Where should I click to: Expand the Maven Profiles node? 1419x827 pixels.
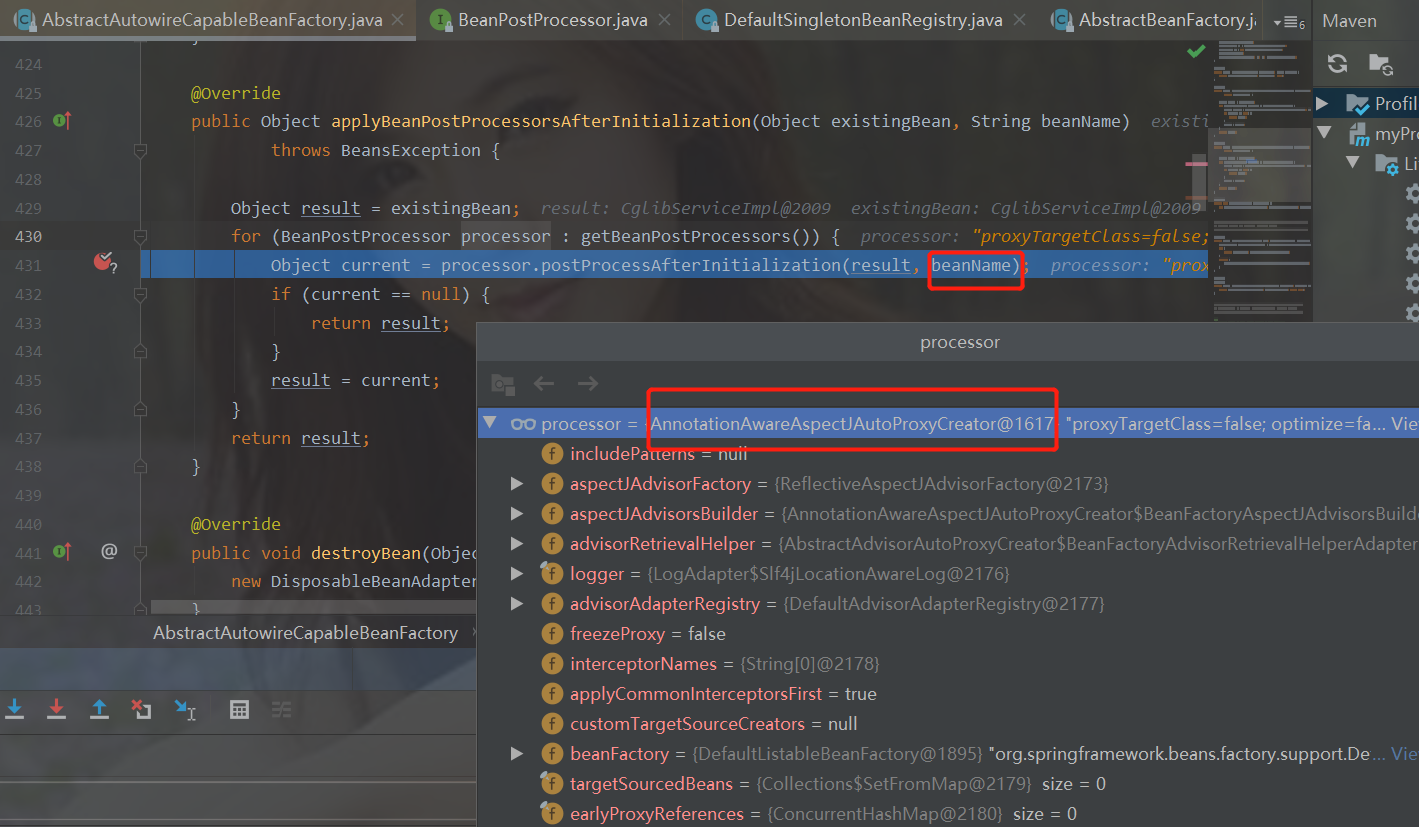click(x=1323, y=103)
